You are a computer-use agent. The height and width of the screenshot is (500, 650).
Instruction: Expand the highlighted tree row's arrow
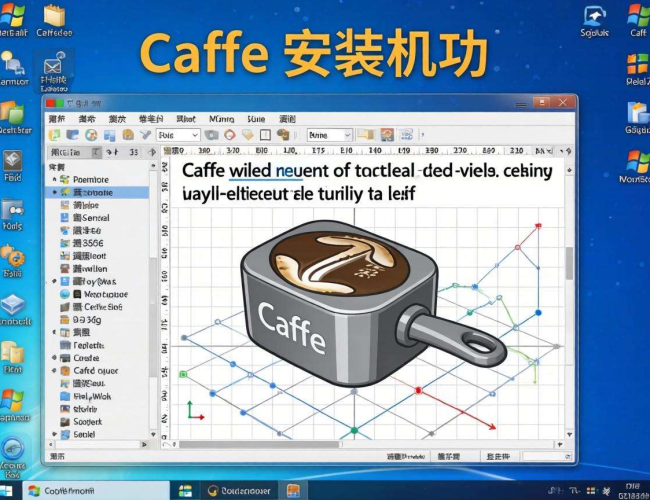click(54, 192)
